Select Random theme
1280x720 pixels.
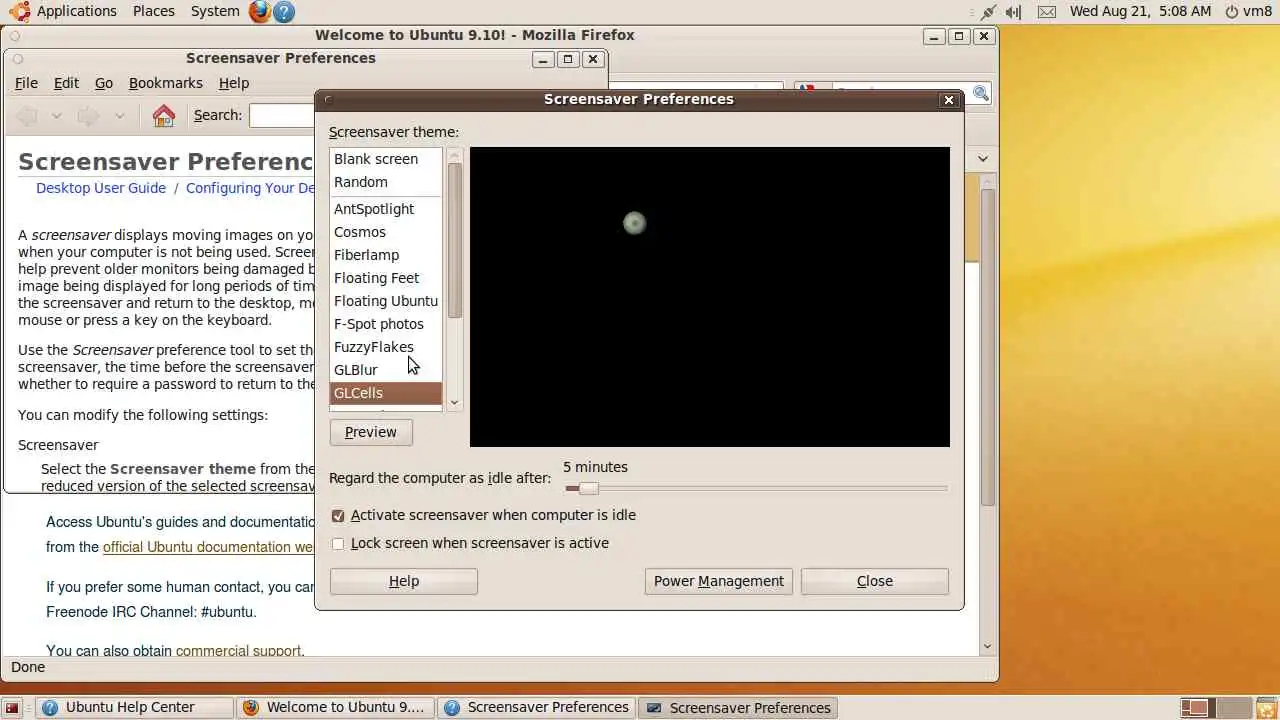[386, 182]
